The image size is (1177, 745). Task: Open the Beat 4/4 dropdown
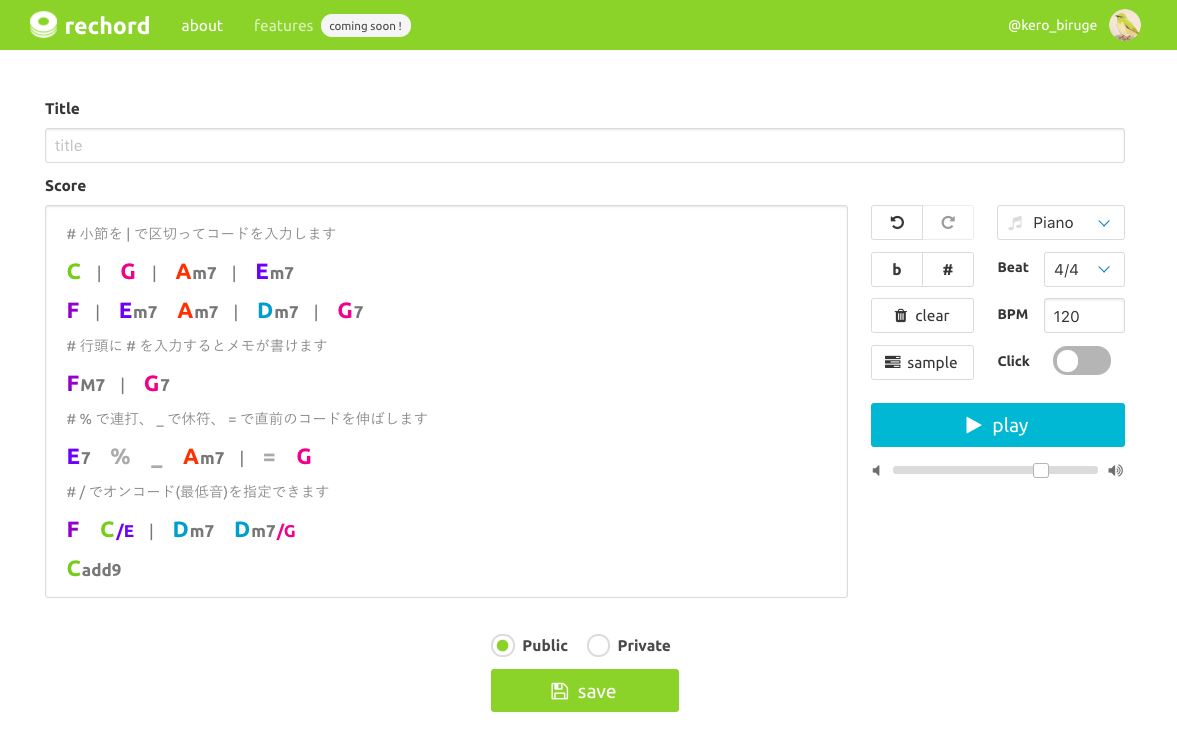coord(1084,269)
